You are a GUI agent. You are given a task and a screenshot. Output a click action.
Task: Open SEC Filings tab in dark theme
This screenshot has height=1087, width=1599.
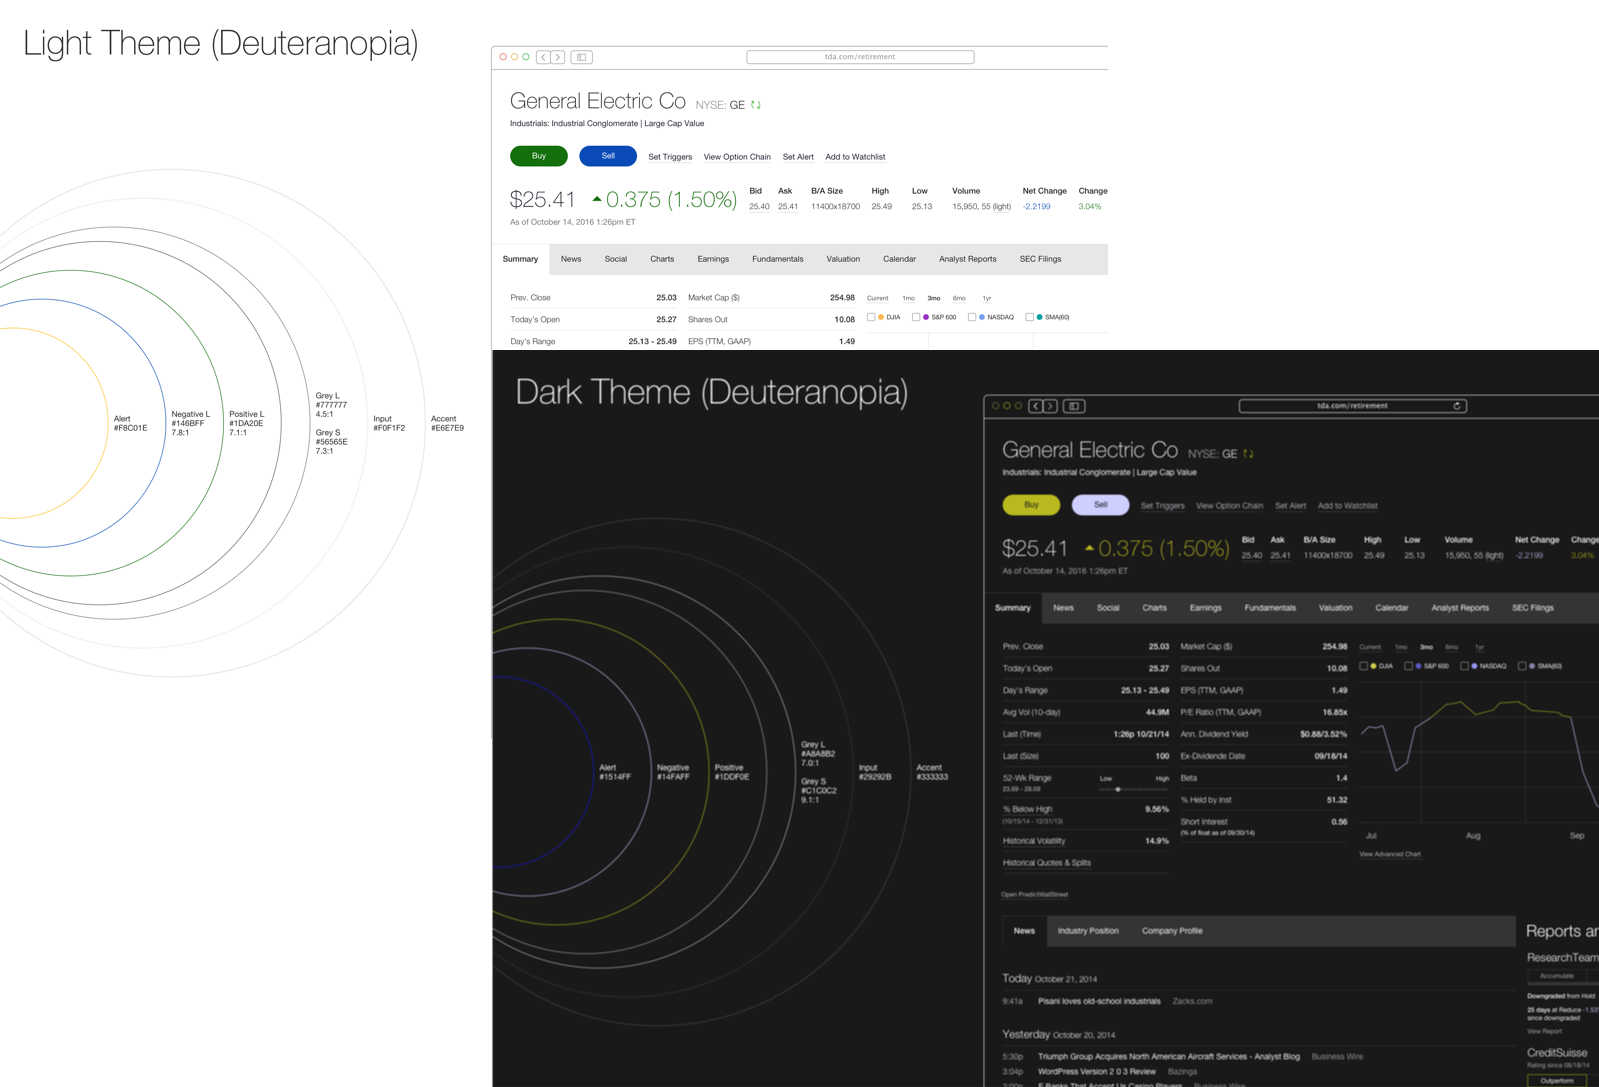pyautogui.click(x=1533, y=608)
